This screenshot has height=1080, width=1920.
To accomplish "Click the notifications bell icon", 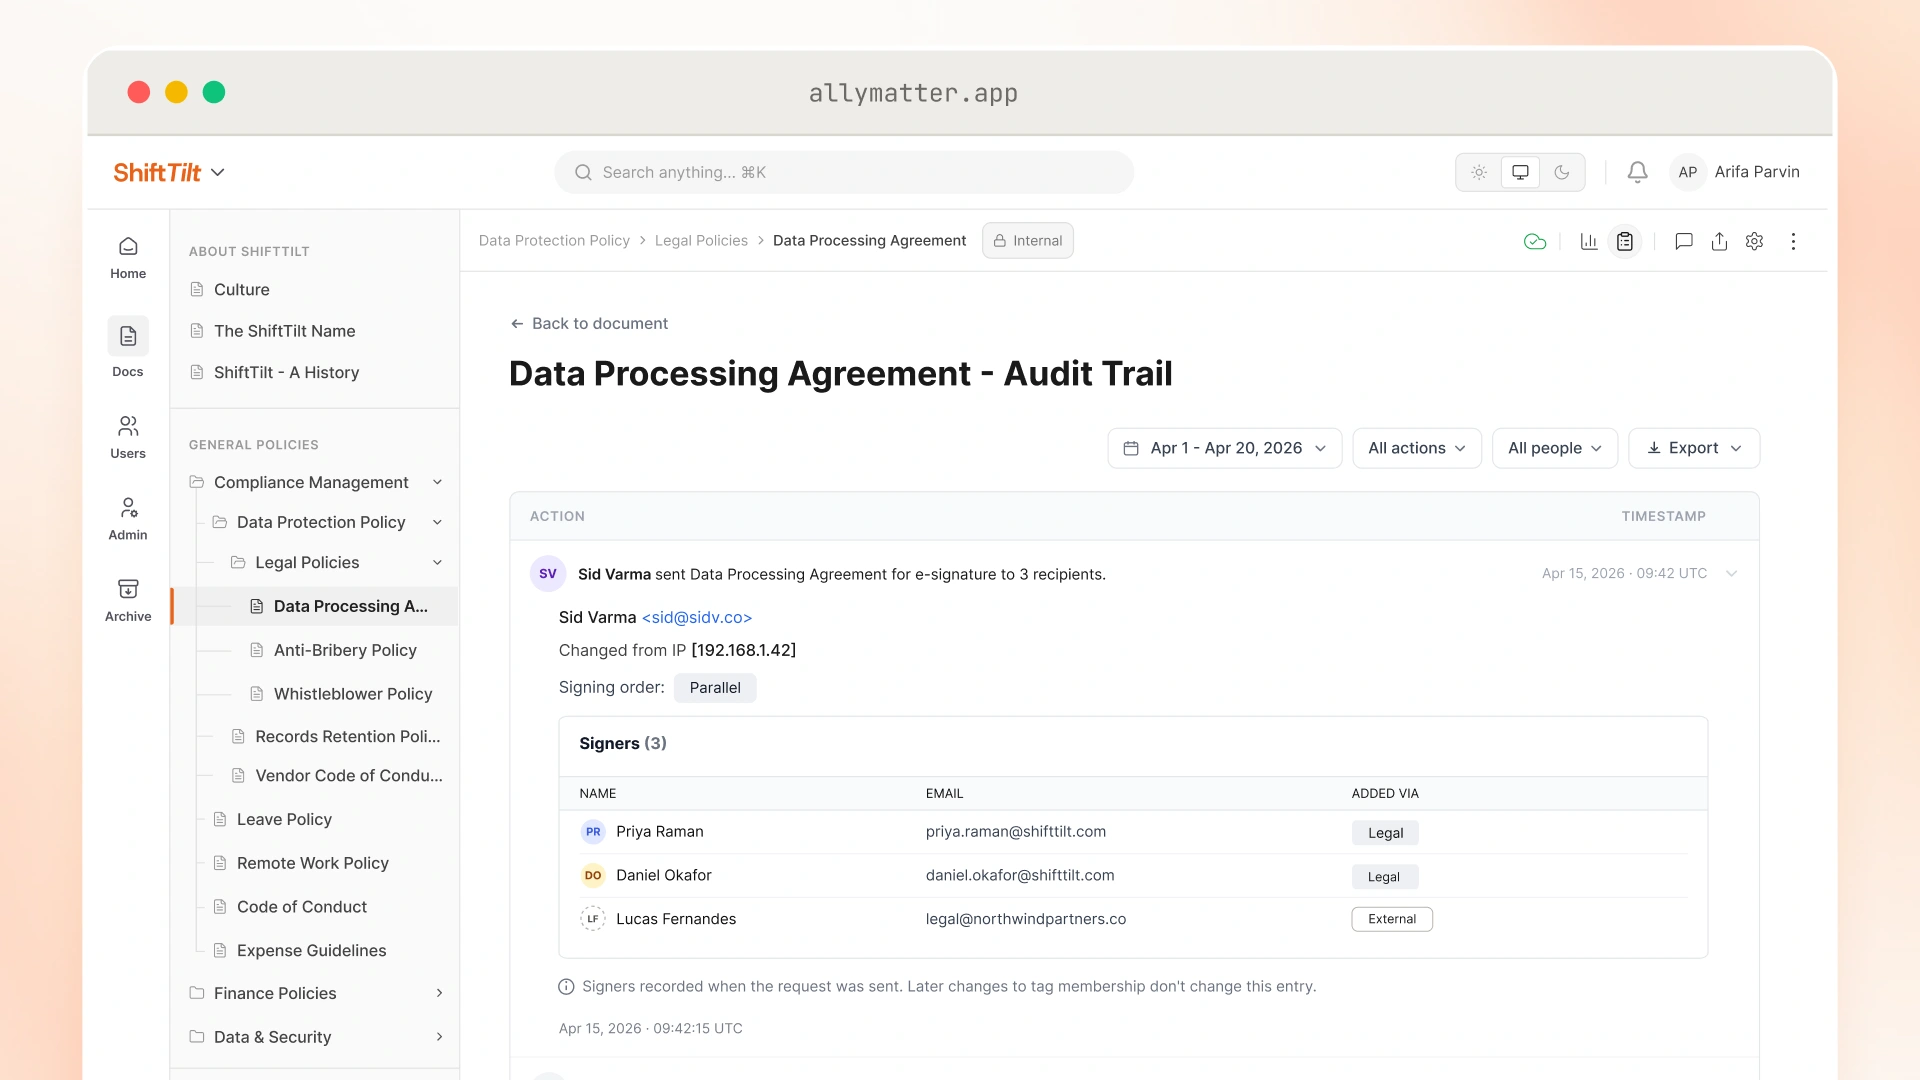I will [1637, 172].
